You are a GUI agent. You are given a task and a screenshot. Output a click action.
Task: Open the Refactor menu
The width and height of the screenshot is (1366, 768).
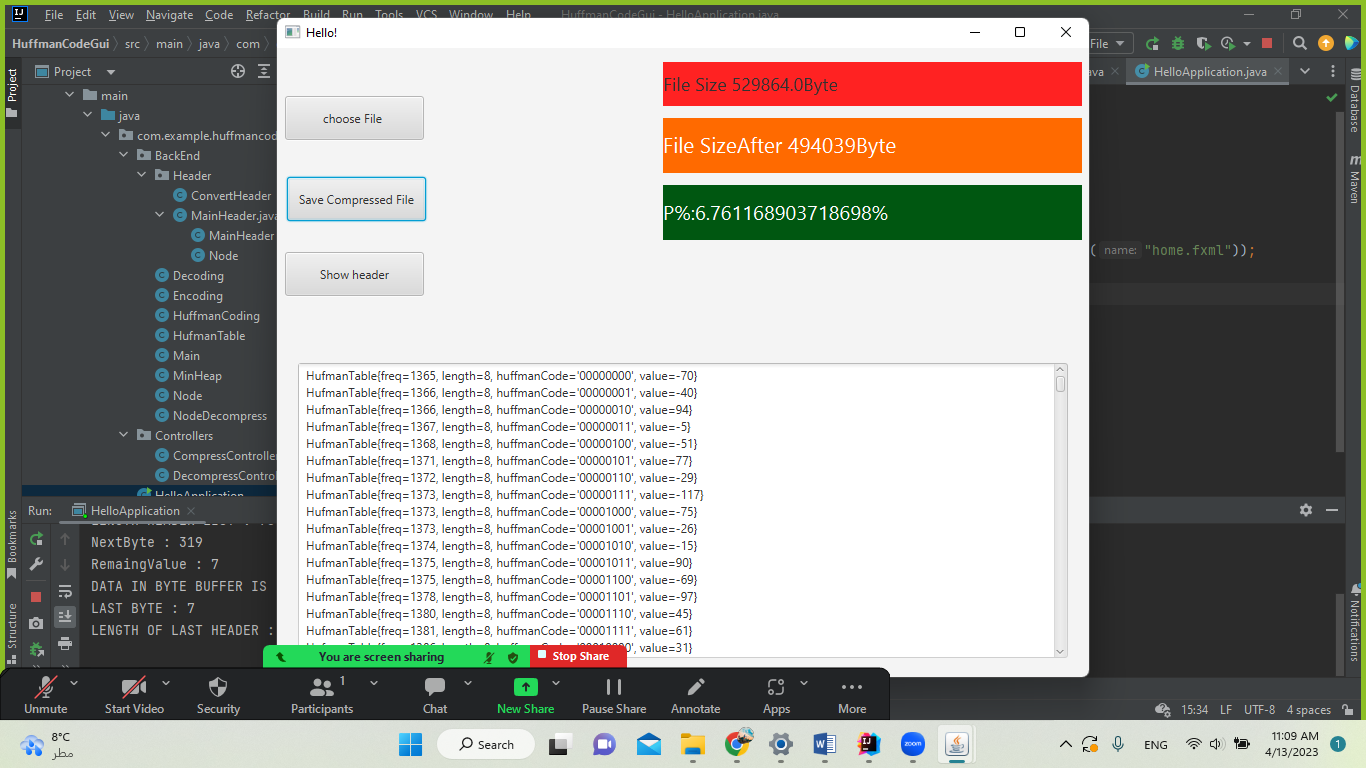coord(267,15)
